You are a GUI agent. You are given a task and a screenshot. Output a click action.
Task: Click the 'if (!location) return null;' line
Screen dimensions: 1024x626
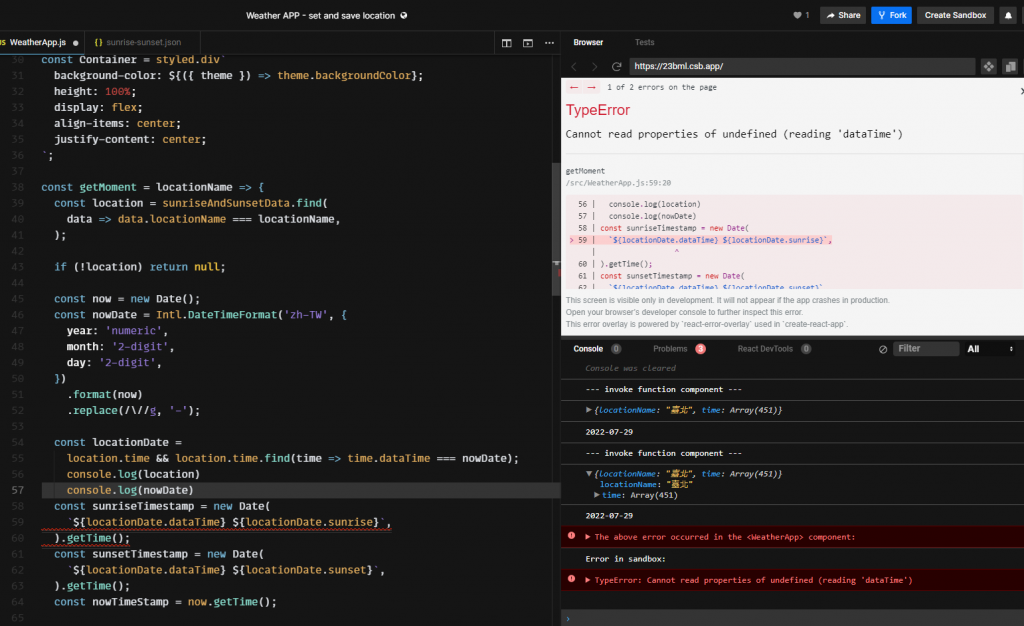pos(139,267)
